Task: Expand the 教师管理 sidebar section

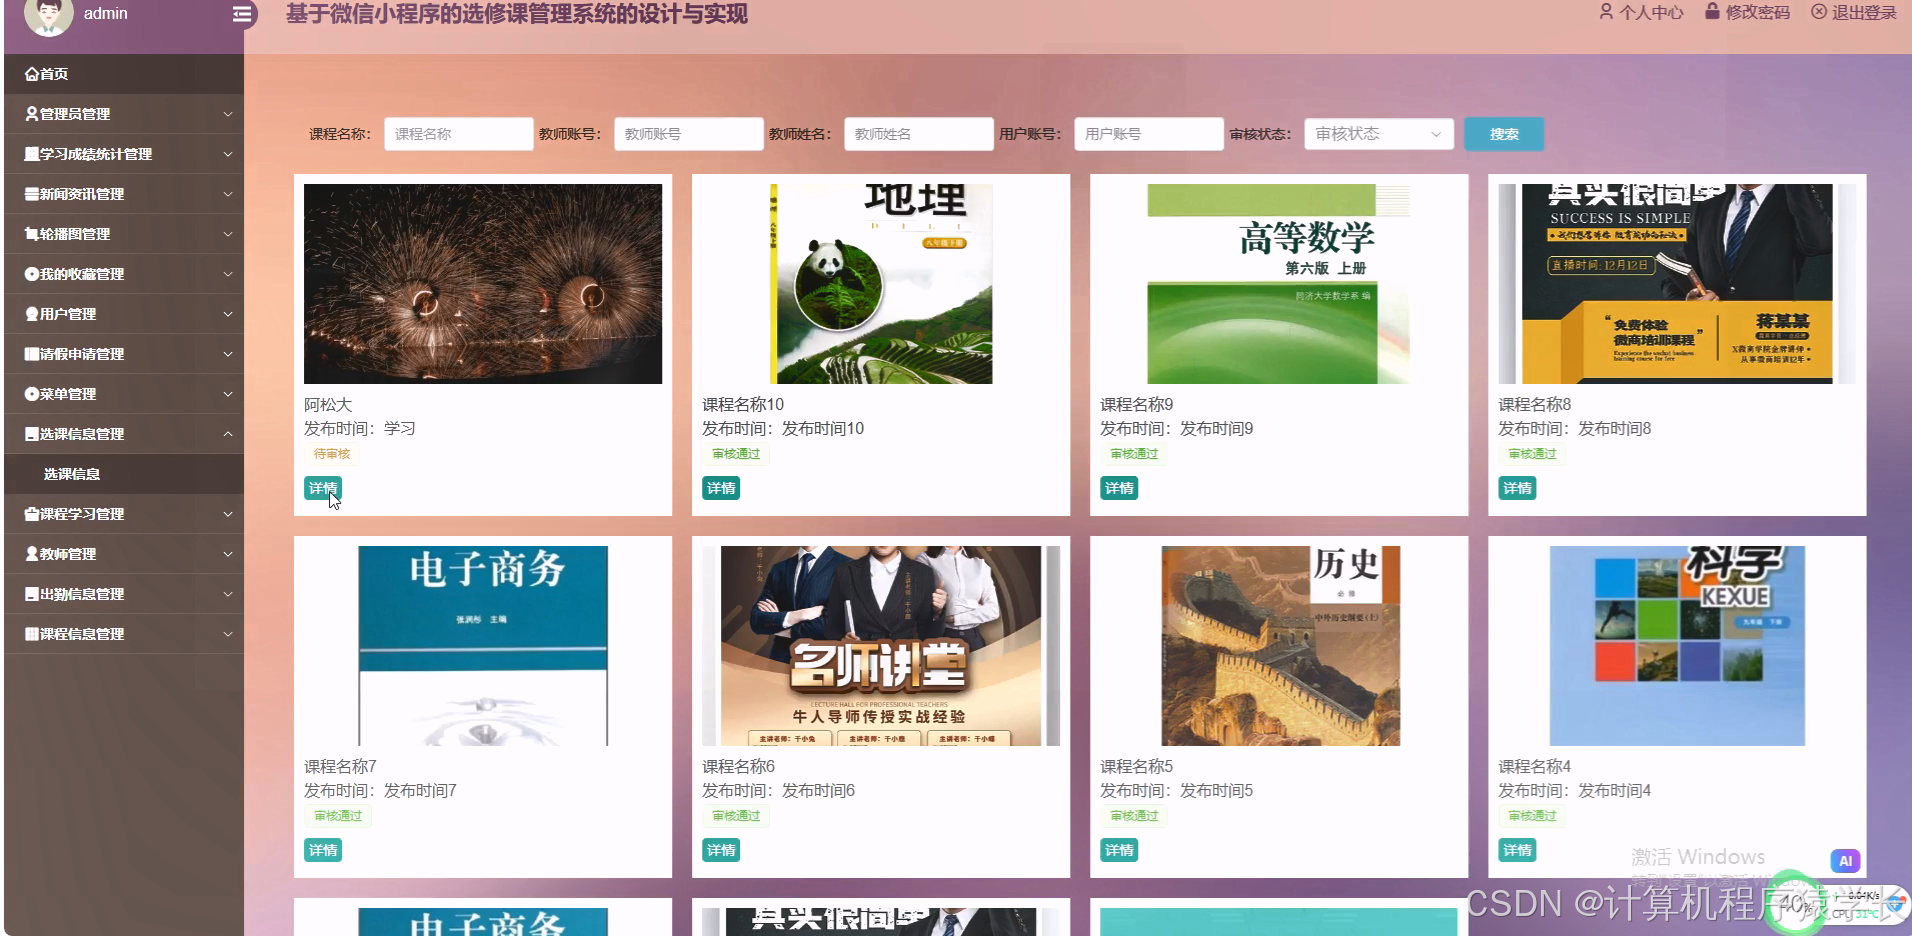Action: pyautogui.click(x=62, y=553)
